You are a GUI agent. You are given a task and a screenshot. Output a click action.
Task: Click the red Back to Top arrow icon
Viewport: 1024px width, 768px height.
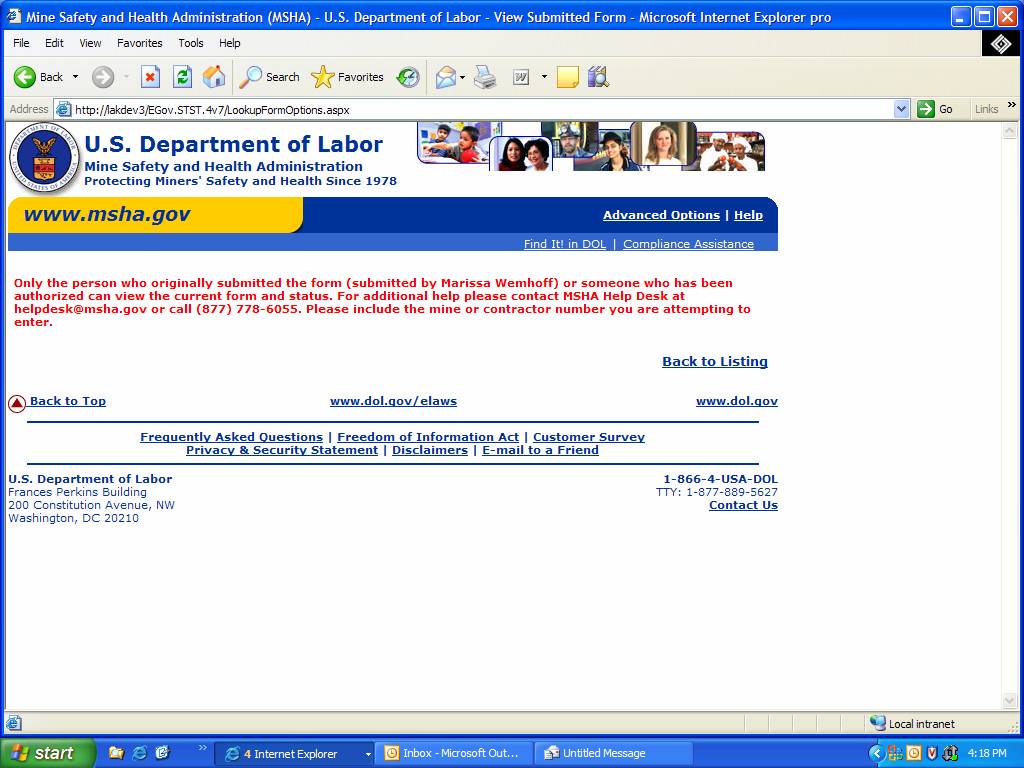pyautogui.click(x=17, y=404)
